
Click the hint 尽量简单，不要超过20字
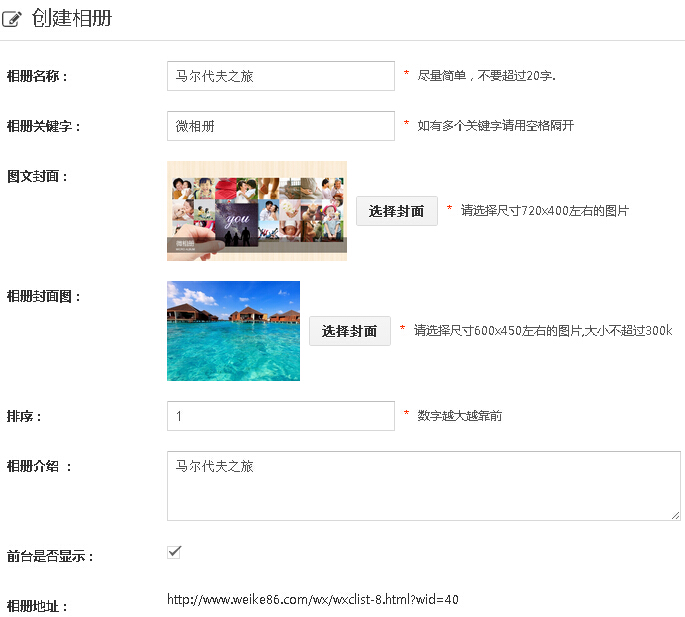486,76
